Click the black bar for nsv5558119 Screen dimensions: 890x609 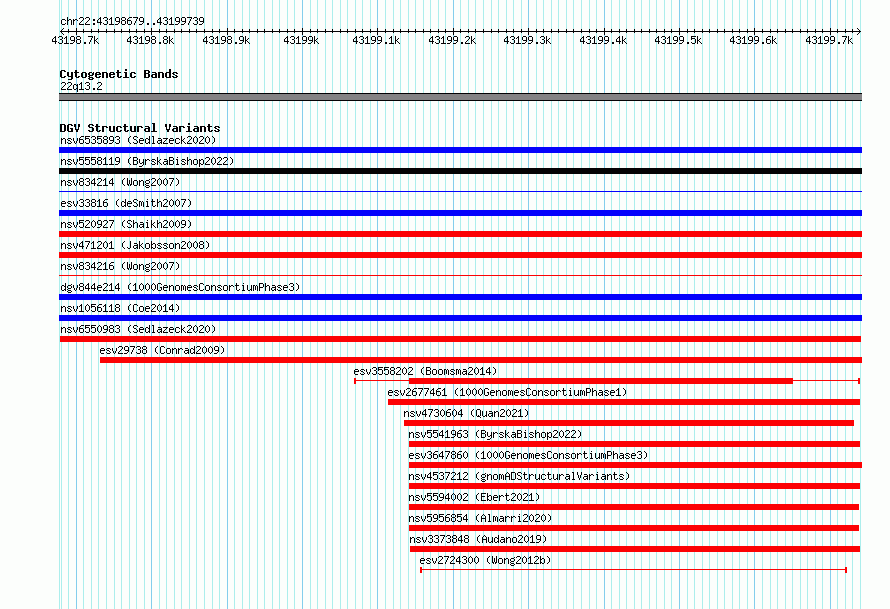click(x=460, y=171)
